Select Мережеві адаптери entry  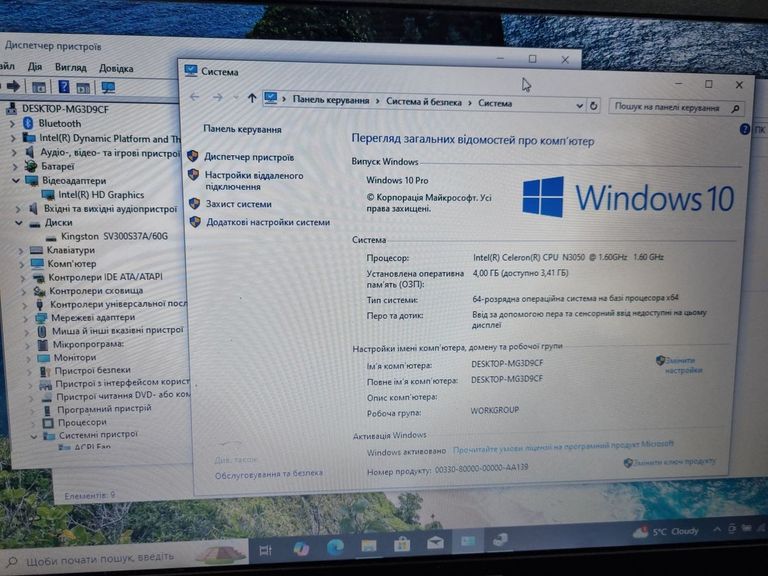tap(93, 317)
